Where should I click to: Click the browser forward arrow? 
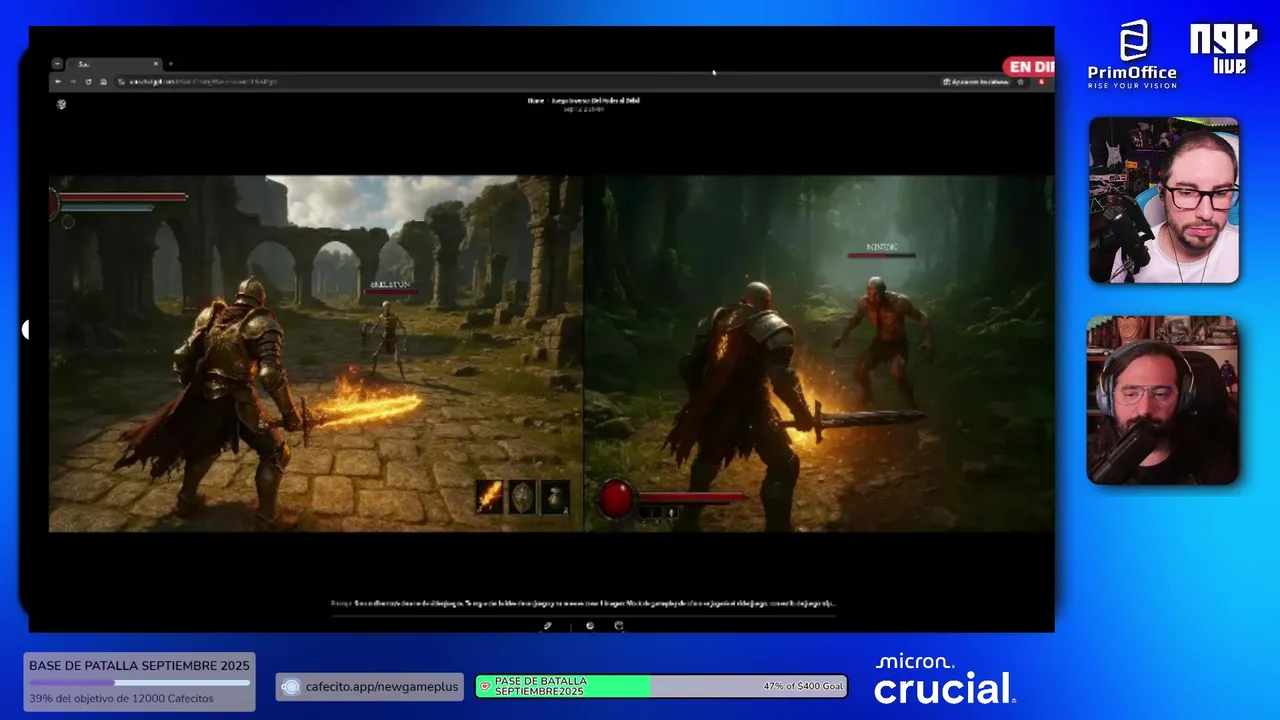click(73, 82)
